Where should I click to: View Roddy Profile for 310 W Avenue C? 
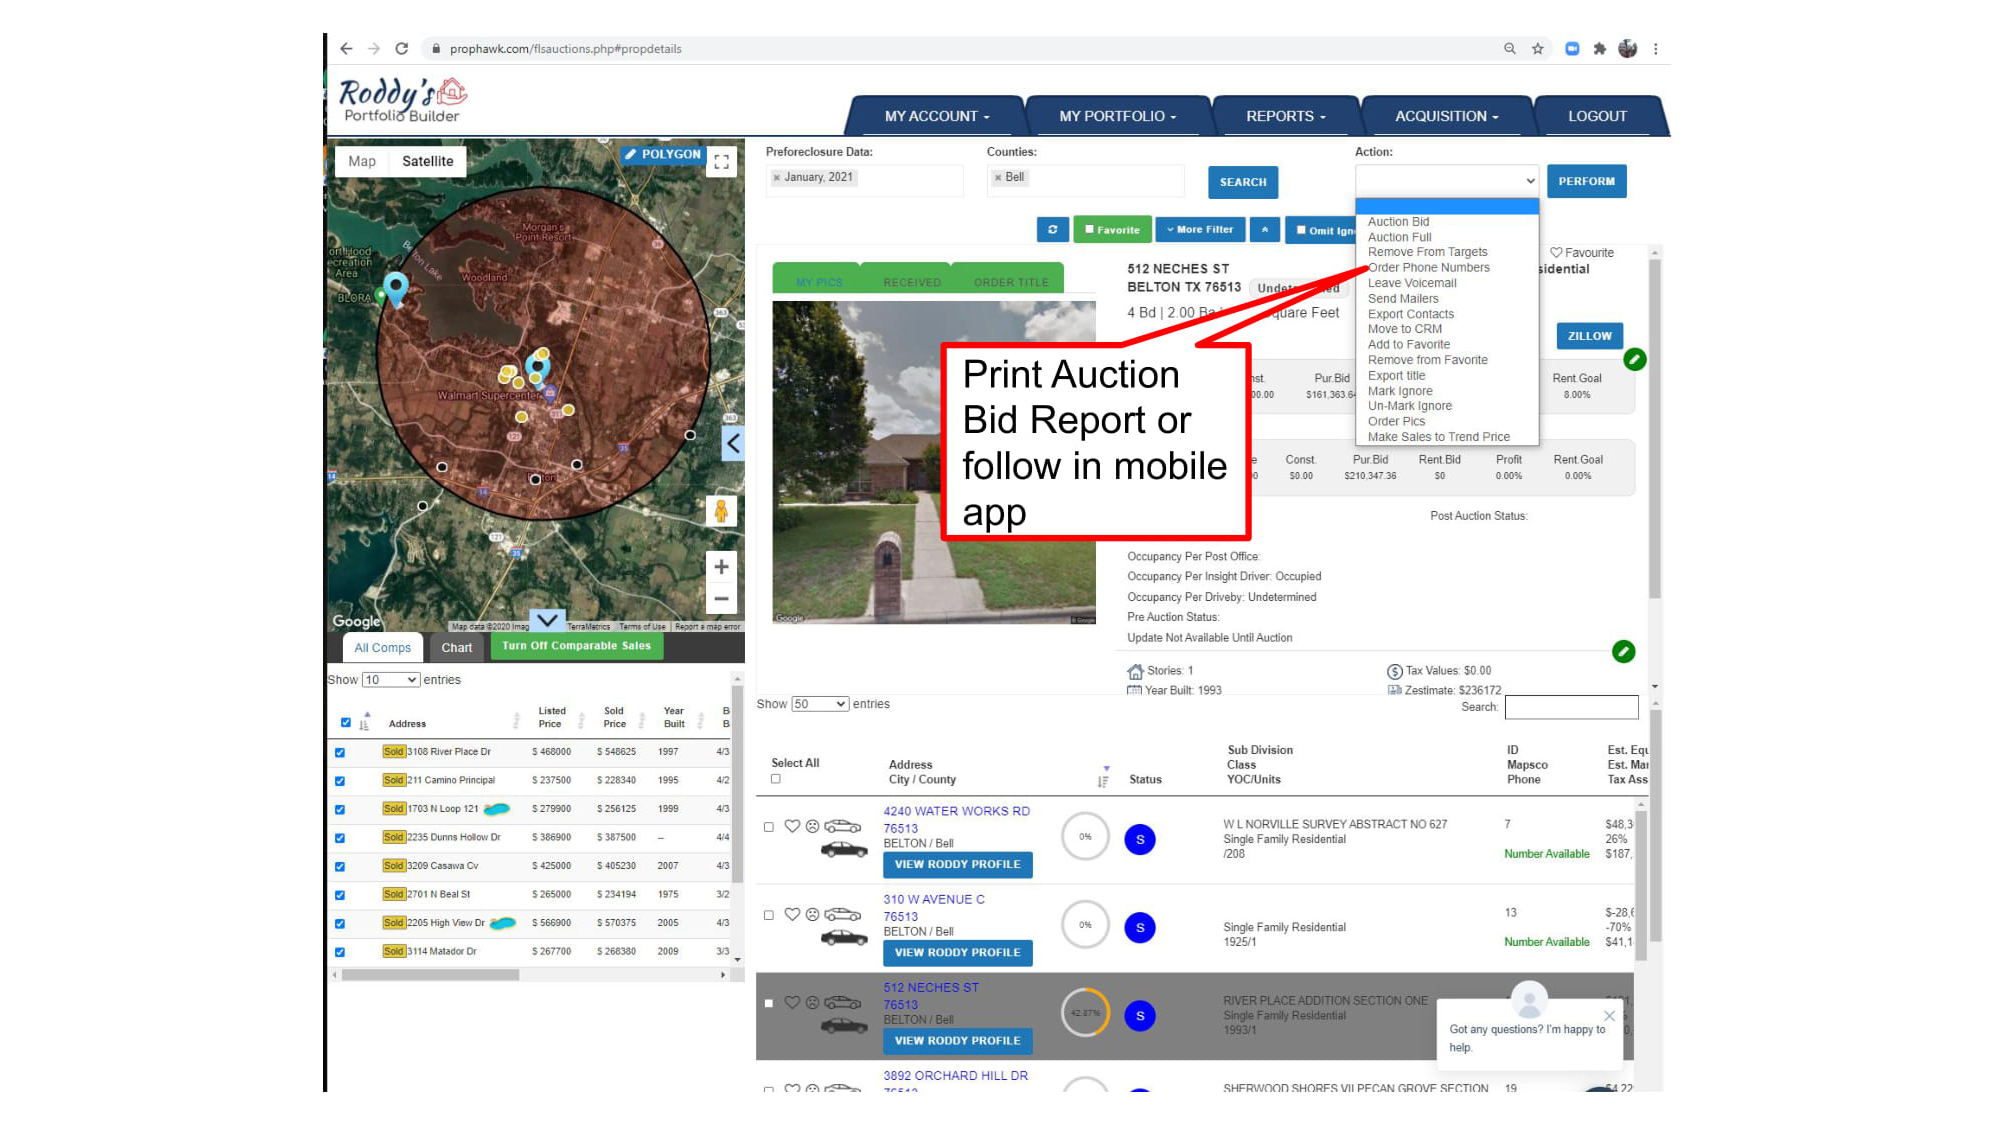[957, 952]
